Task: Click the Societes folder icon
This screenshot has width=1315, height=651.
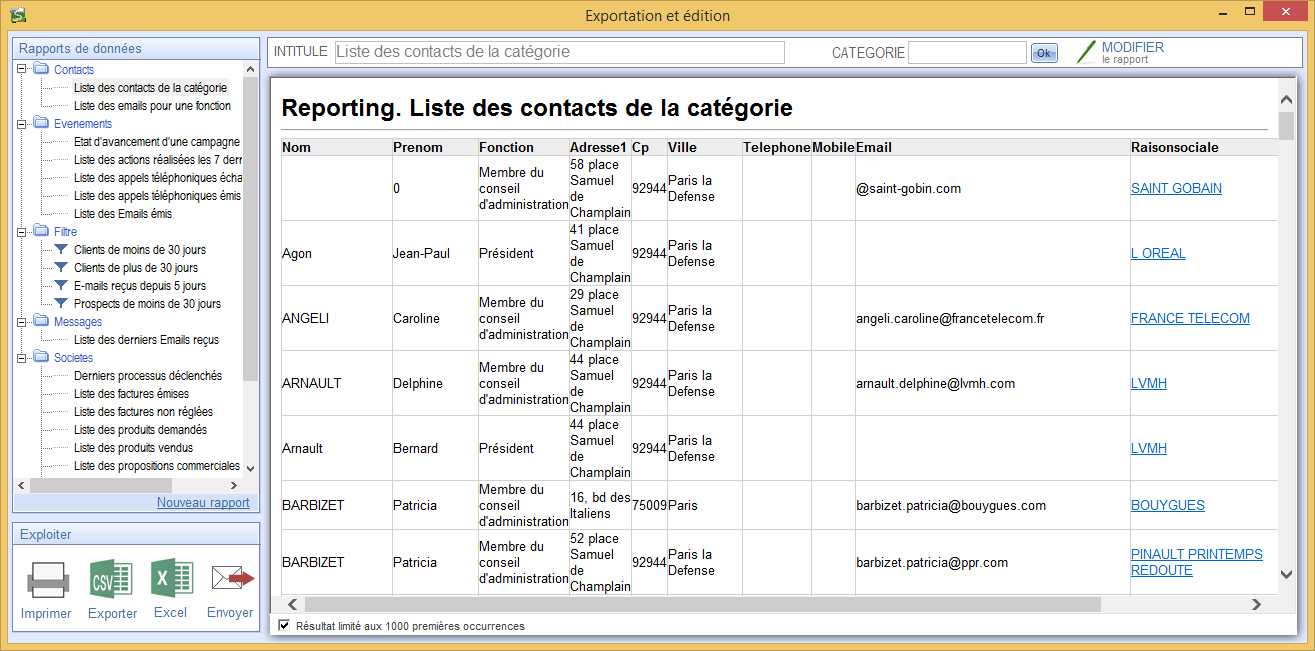Action: click(41, 357)
